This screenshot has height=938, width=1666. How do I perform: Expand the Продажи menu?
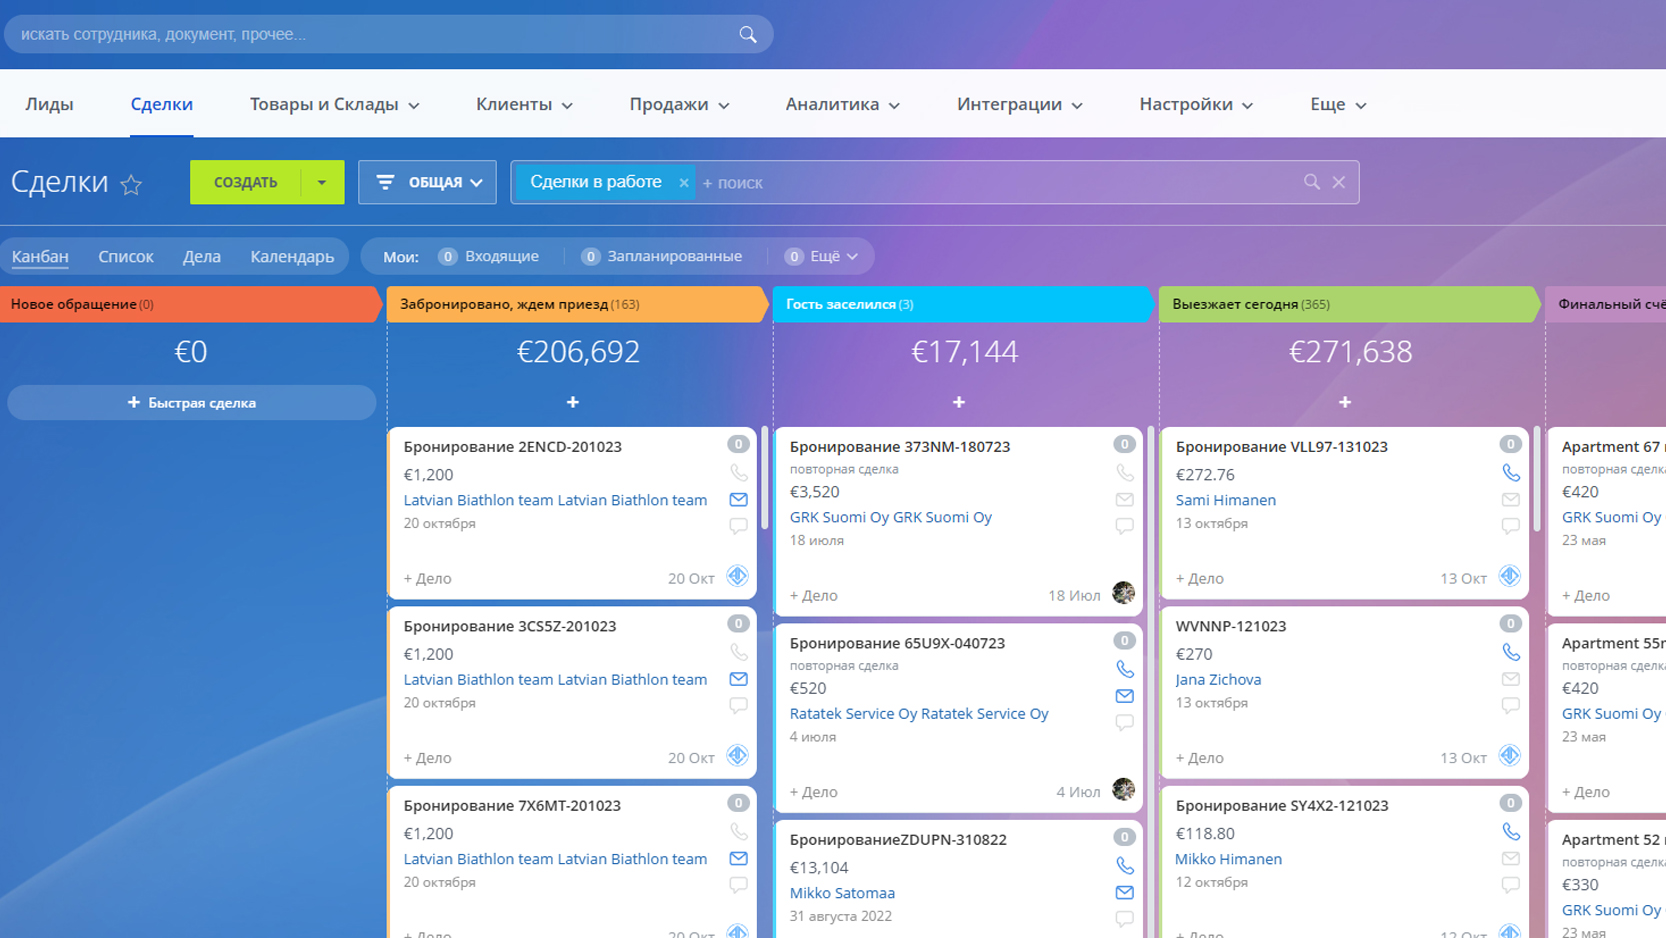coord(679,104)
